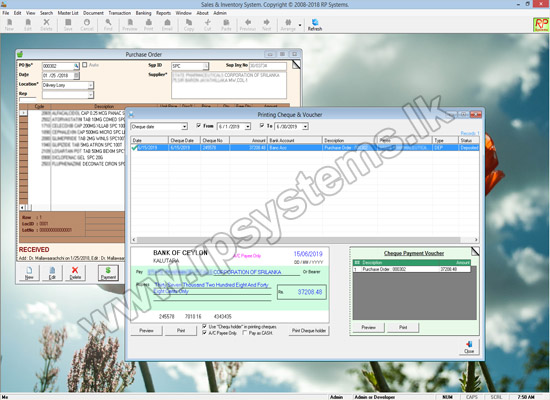550x400 pixels.
Task: Open the Transaction menu
Action: tap(120, 13)
